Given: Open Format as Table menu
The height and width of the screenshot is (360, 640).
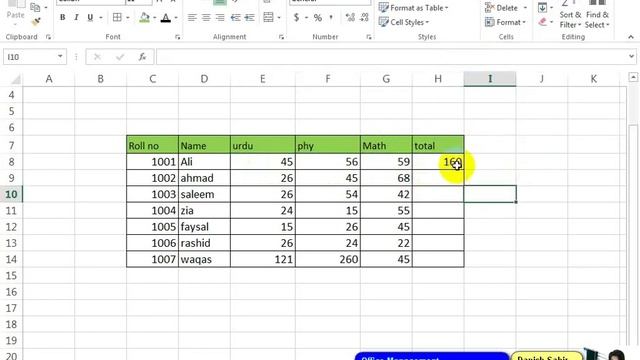Looking at the screenshot, I should point(413,8).
